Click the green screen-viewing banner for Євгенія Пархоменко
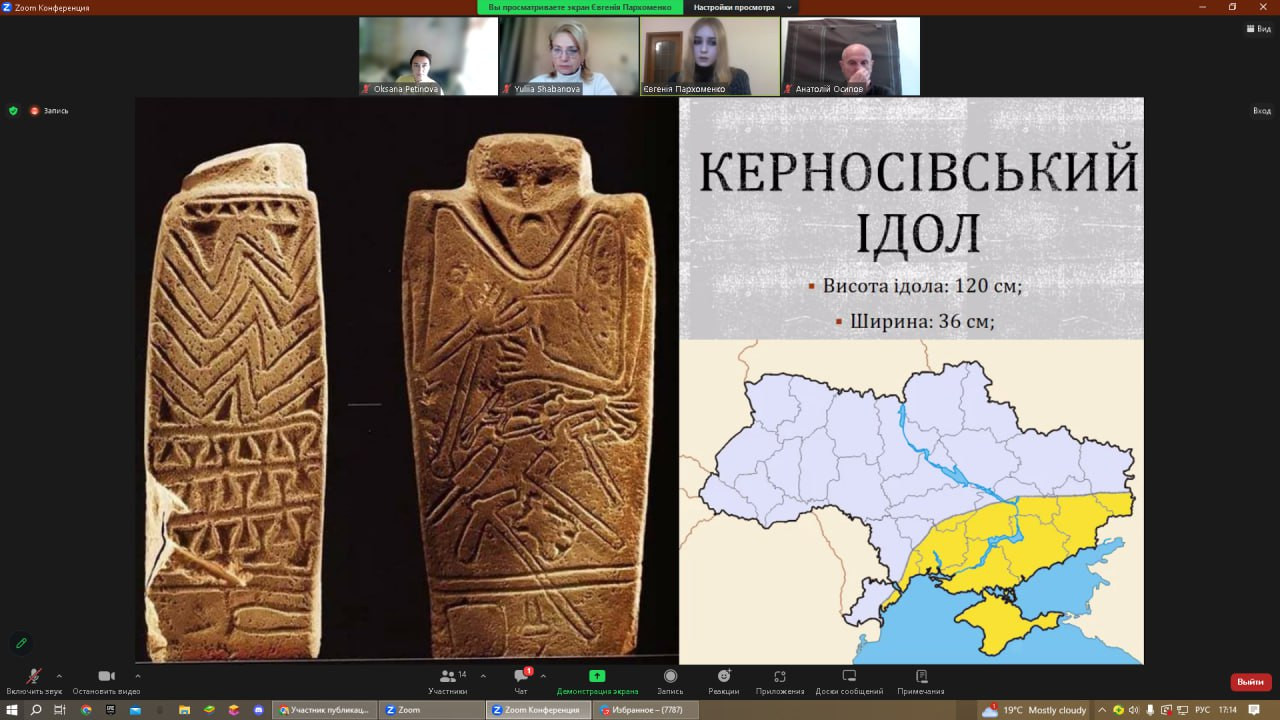Screen dimensions: 1280x720 click(580, 7)
